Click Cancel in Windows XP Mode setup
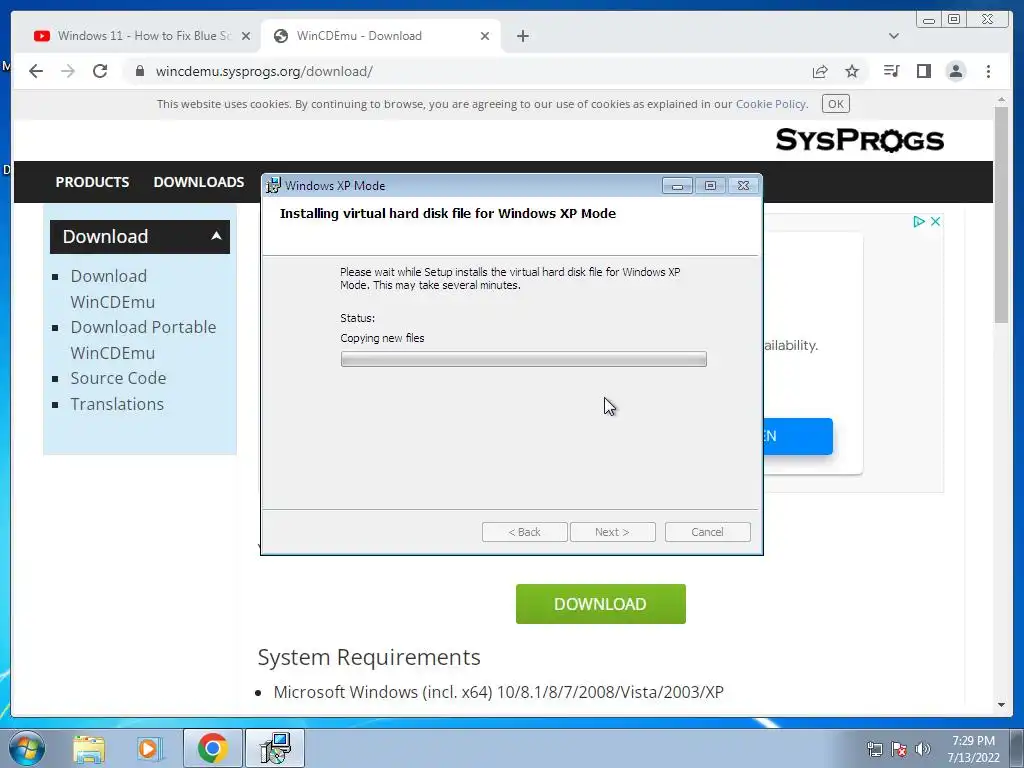1024x768 pixels. [707, 532]
